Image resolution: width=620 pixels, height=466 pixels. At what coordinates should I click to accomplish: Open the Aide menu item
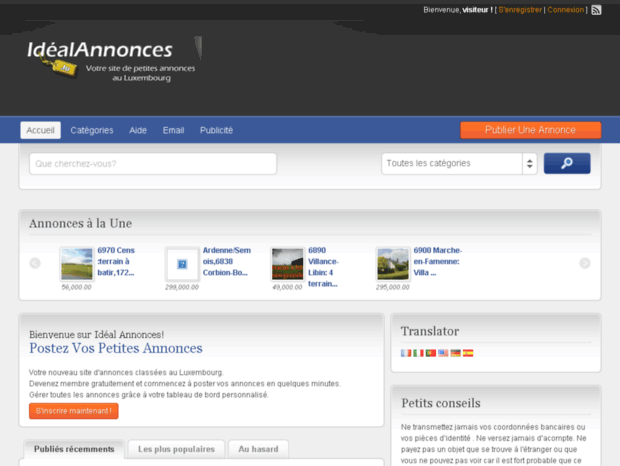(x=138, y=130)
